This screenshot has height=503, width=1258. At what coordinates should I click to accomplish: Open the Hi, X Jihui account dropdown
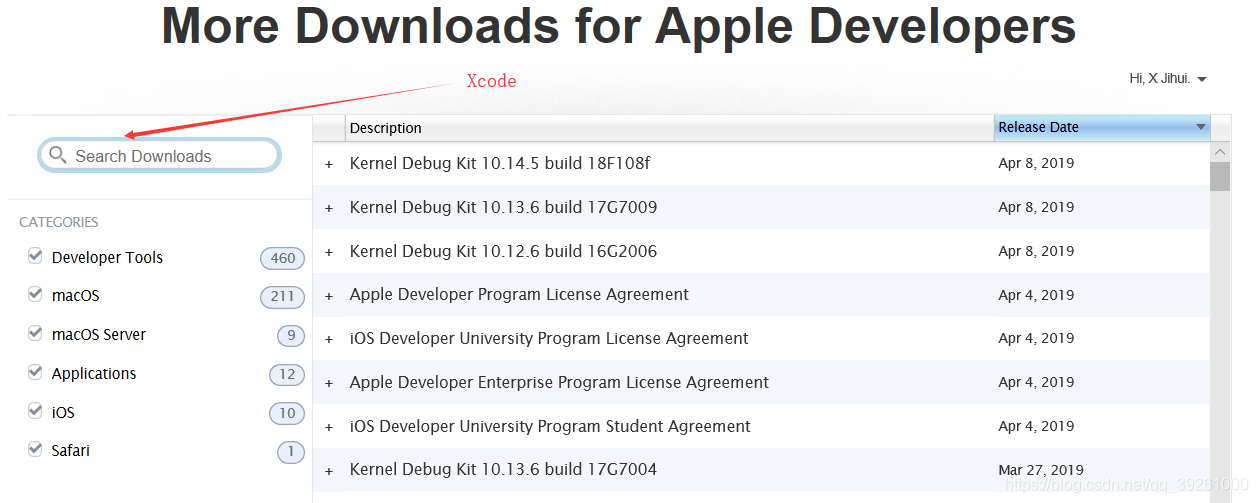pyautogui.click(x=1168, y=78)
